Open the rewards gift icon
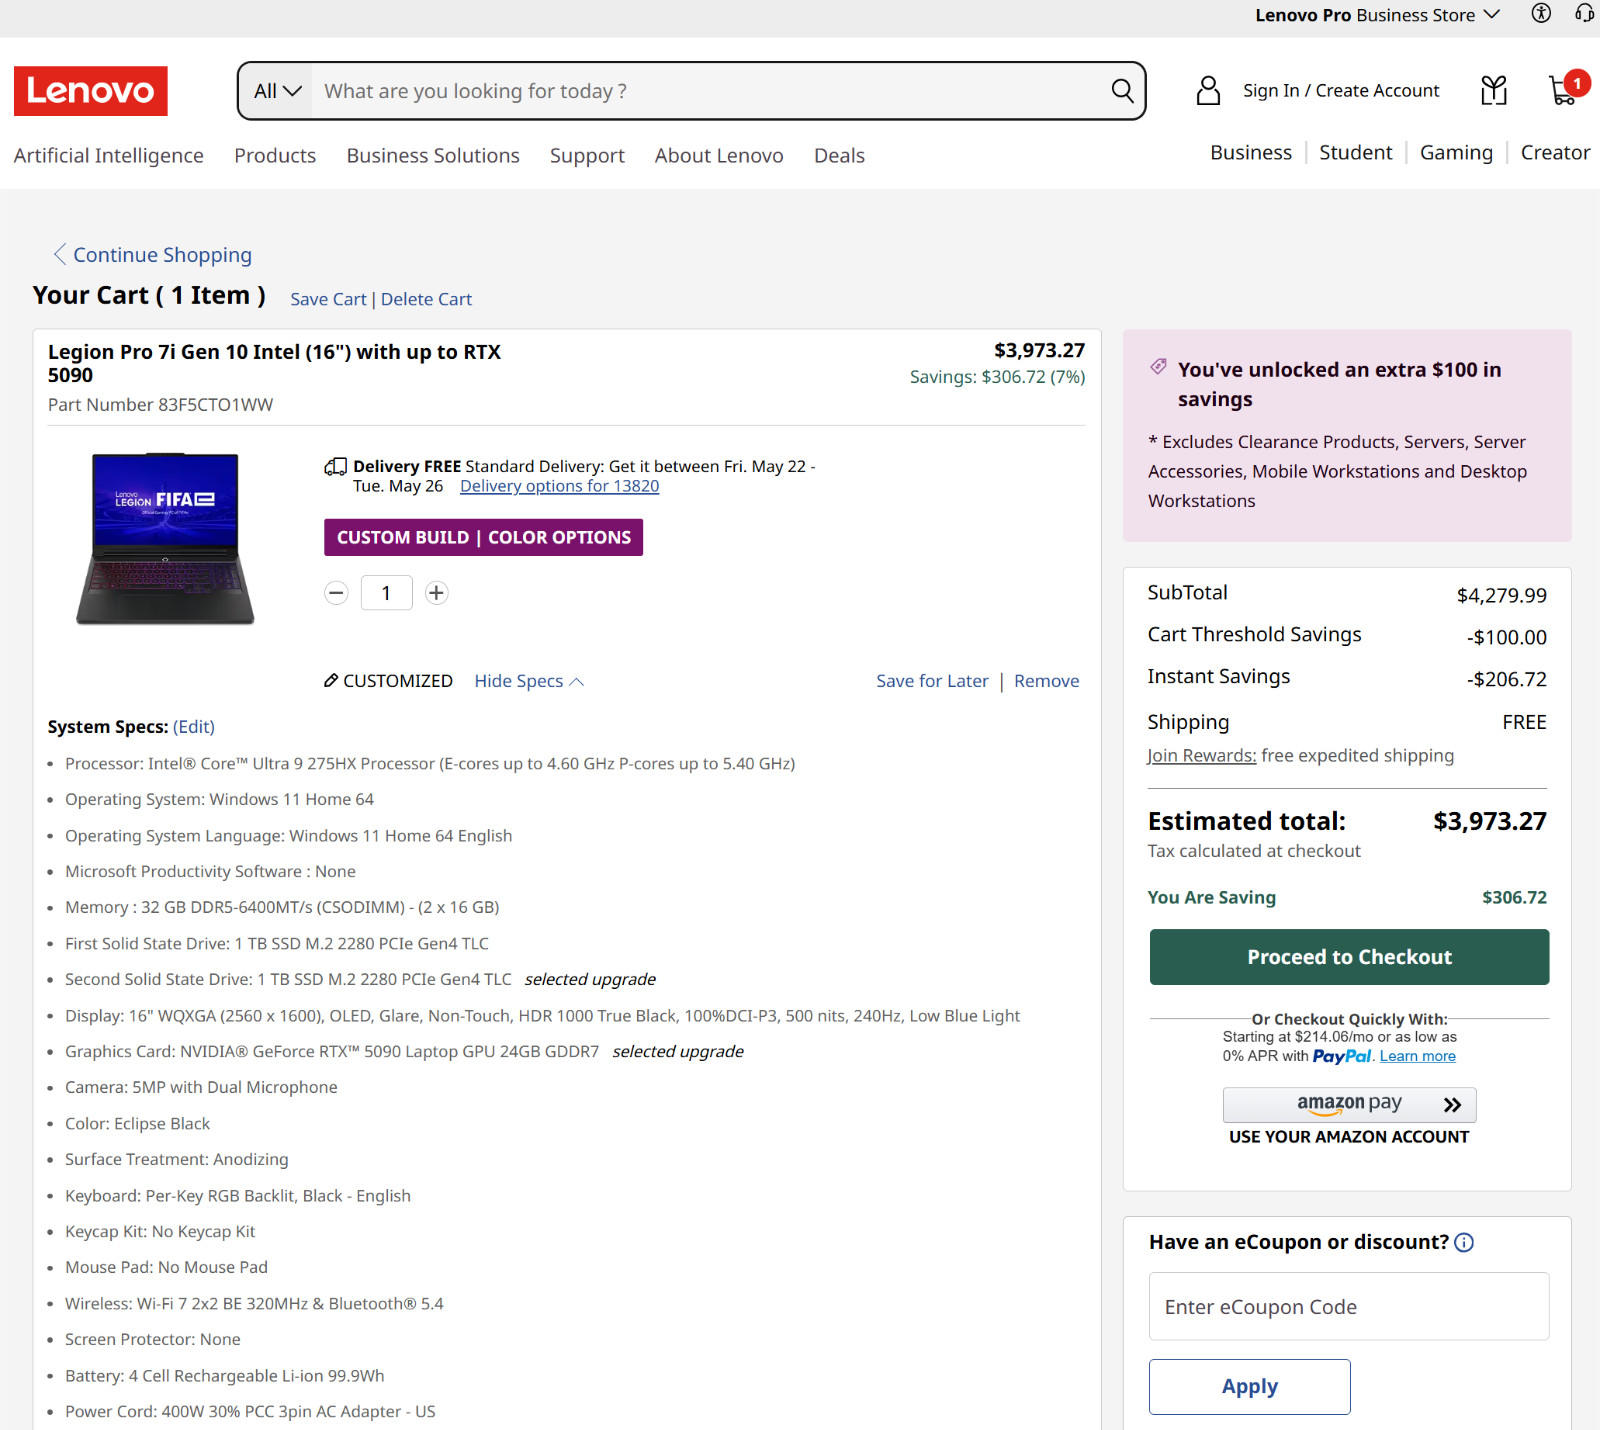 1494,91
